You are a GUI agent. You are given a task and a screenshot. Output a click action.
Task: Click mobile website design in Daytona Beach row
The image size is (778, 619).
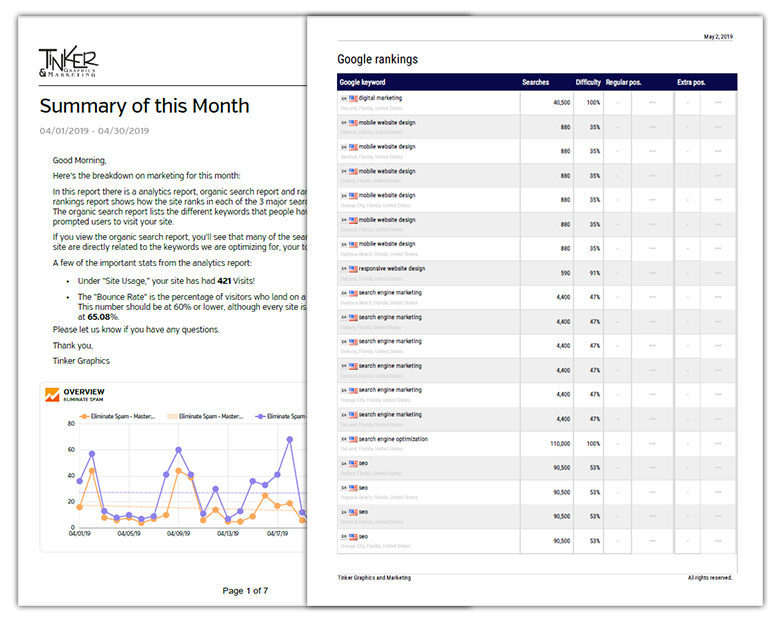(x=387, y=244)
